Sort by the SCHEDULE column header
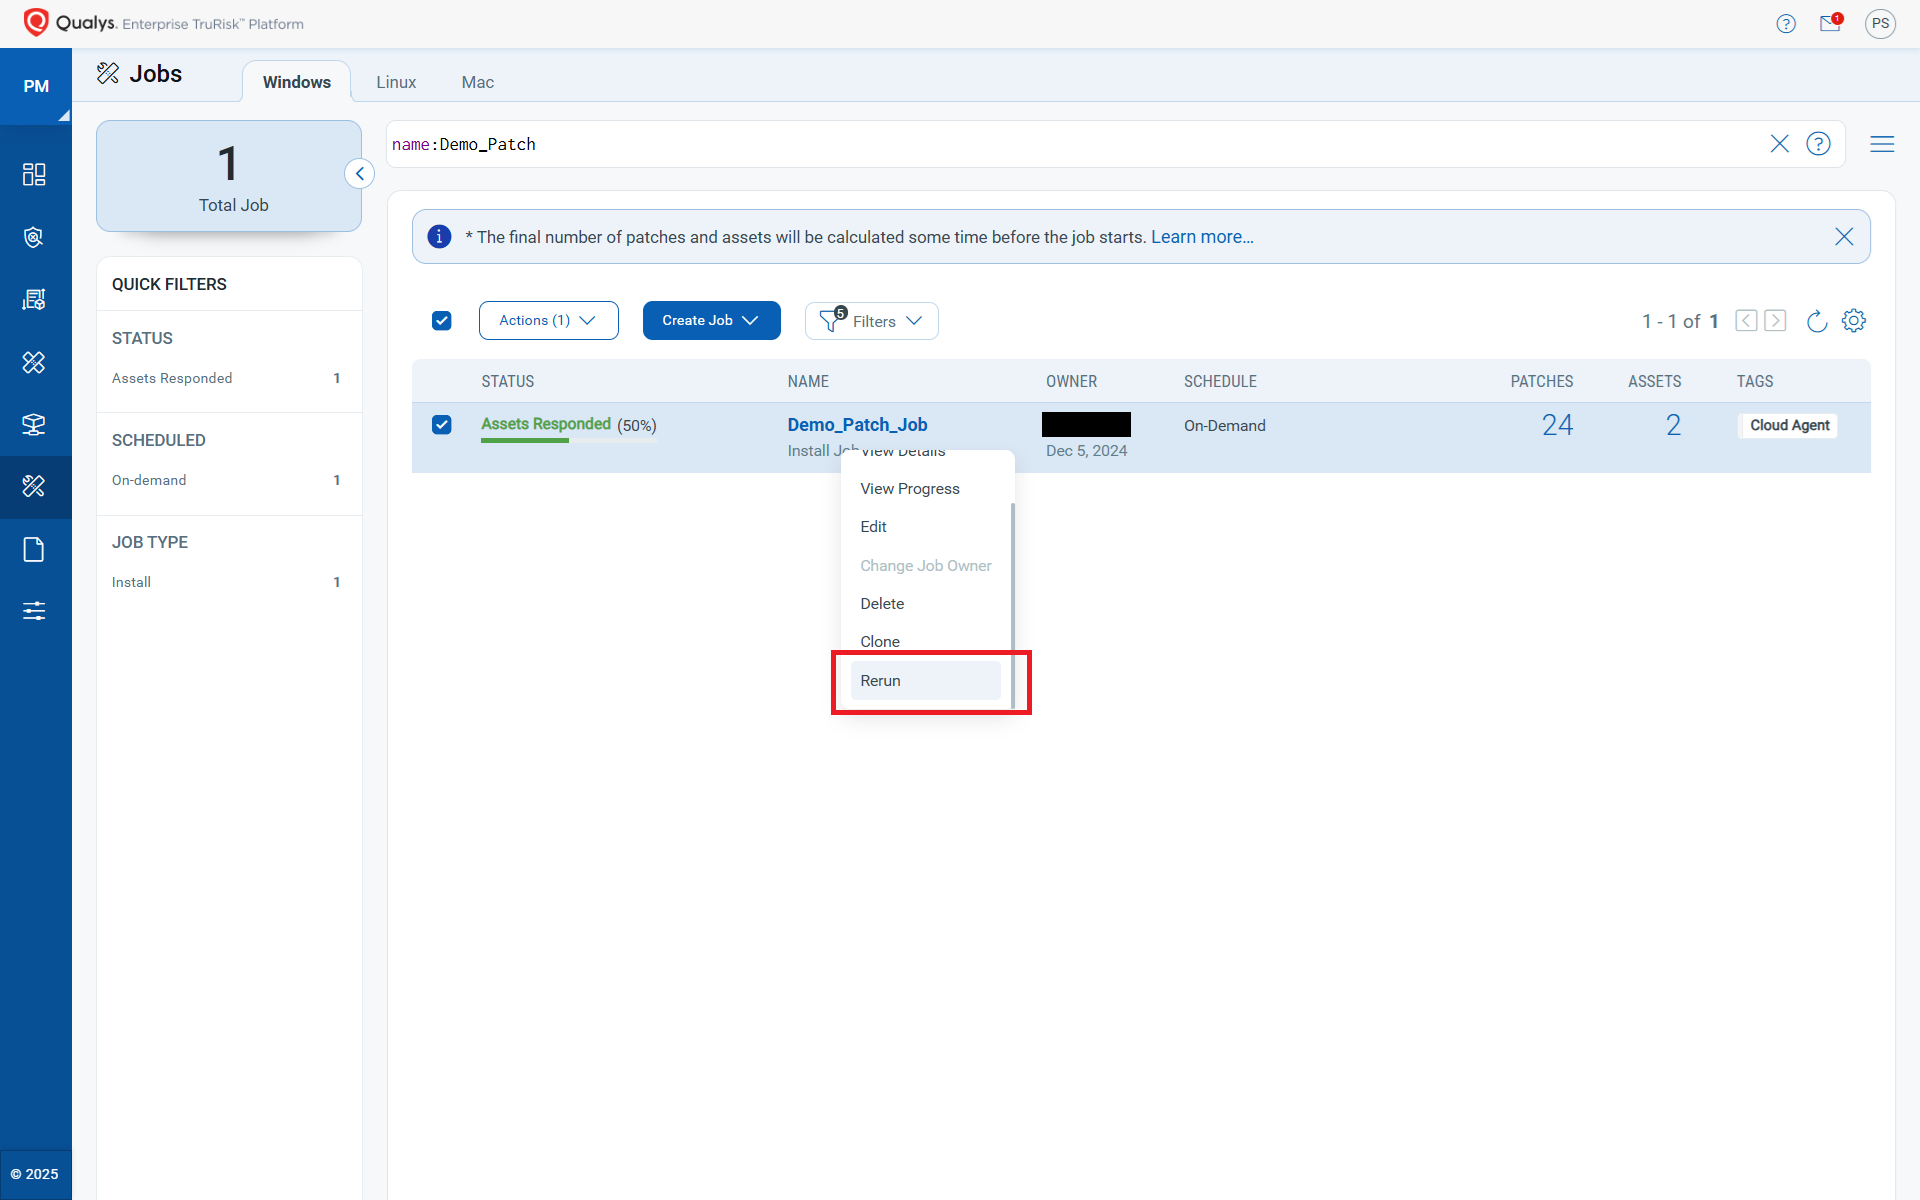Screen dimensions: 1920x1200 (x=1220, y=382)
